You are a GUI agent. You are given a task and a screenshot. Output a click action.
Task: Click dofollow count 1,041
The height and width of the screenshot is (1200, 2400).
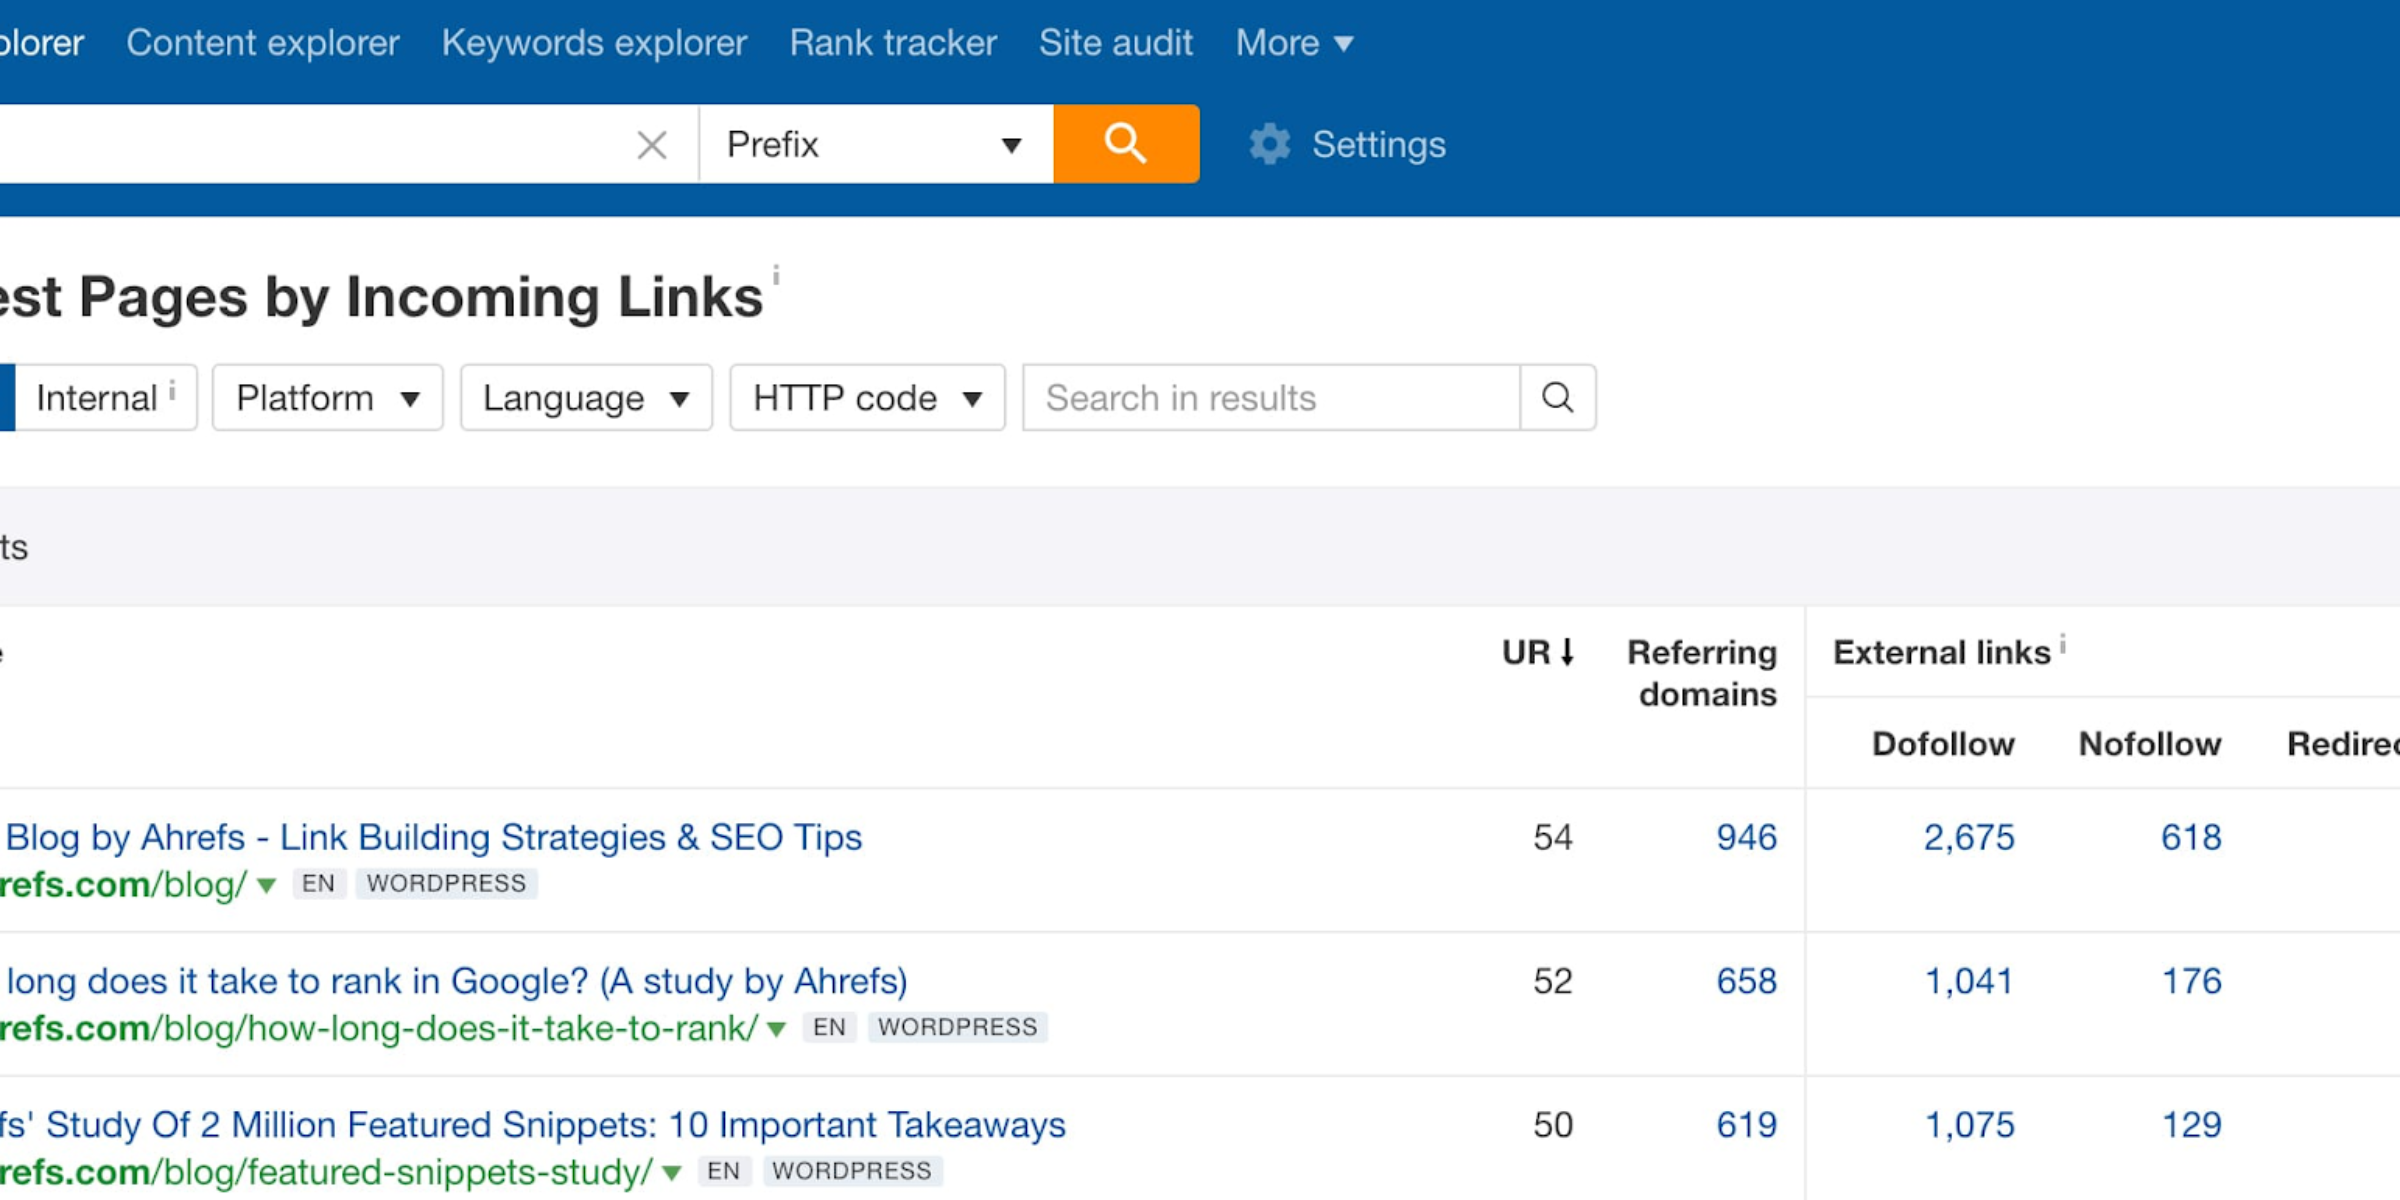(x=1969, y=981)
